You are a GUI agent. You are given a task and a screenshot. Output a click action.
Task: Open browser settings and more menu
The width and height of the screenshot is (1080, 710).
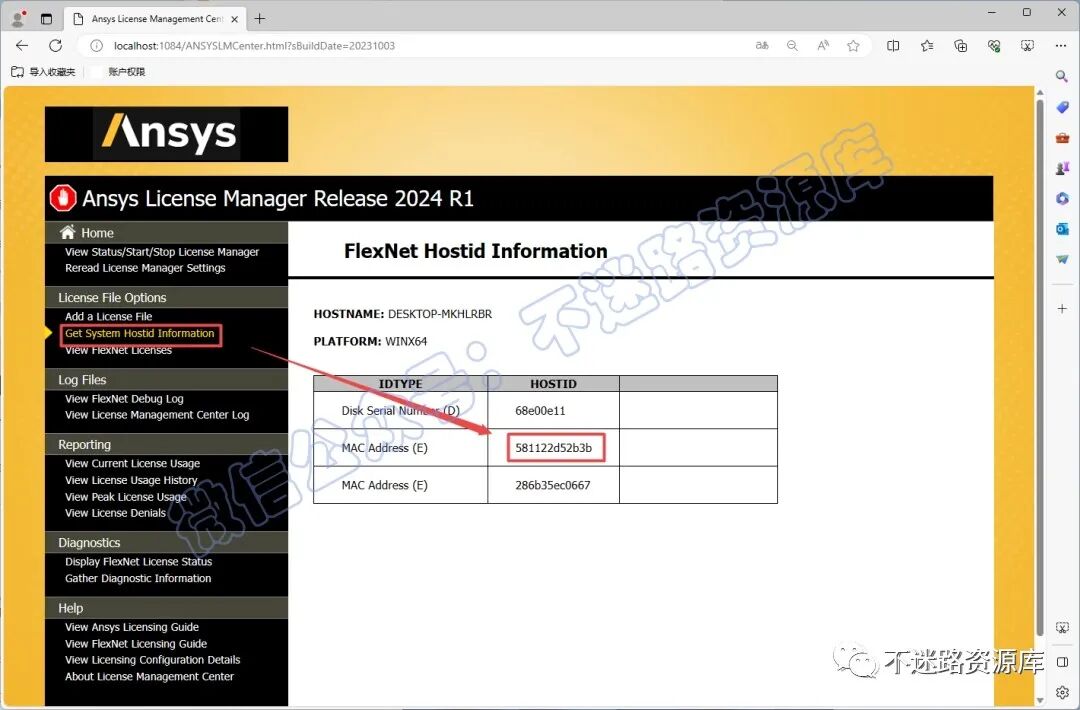tap(1061, 45)
